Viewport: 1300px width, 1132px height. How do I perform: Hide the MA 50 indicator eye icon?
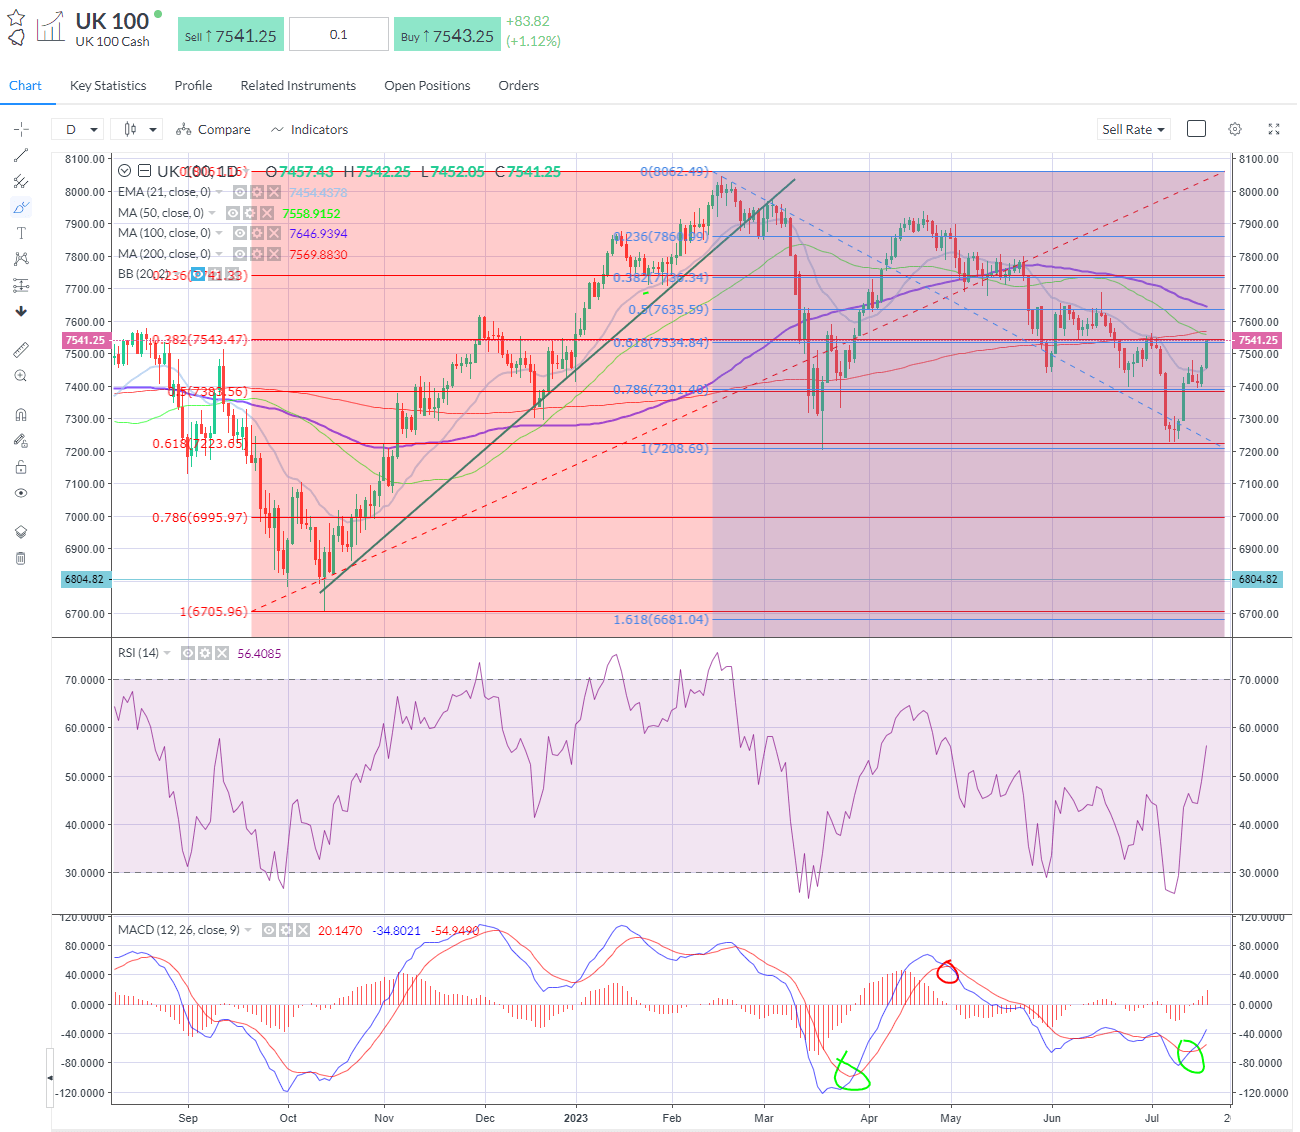click(233, 213)
